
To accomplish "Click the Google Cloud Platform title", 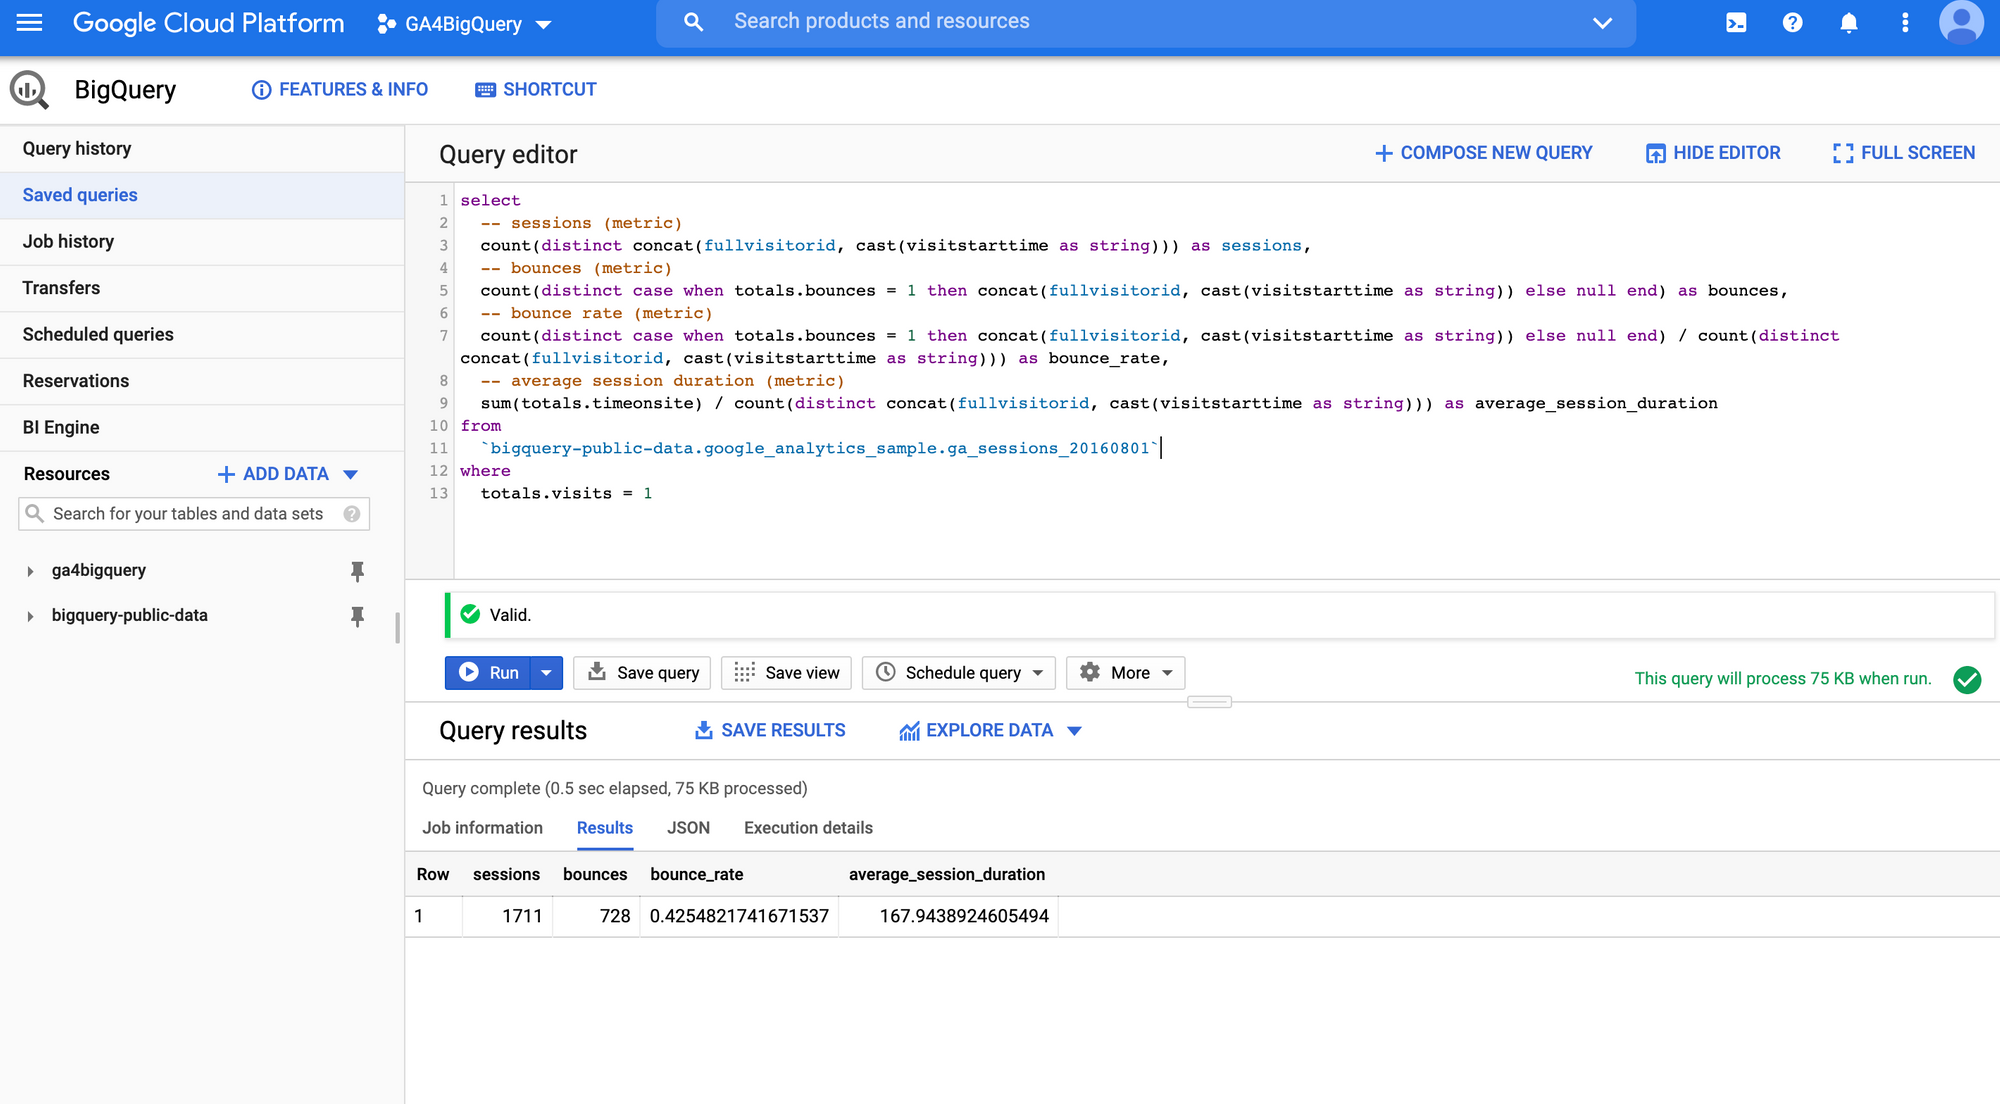I will [x=208, y=23].
